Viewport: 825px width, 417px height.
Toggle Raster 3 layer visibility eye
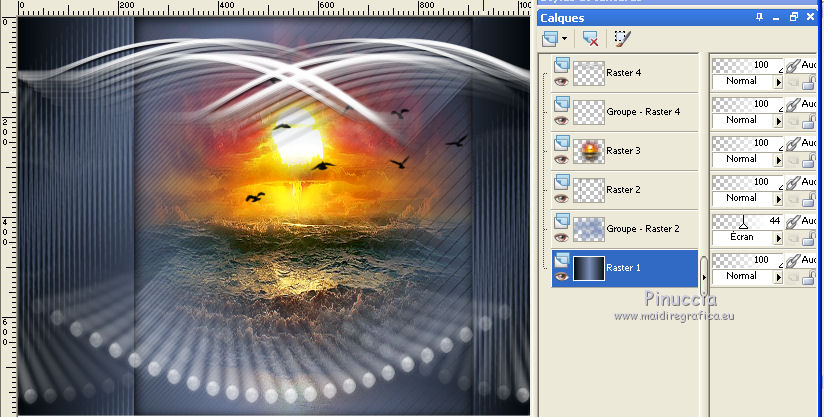pos(561,159)
